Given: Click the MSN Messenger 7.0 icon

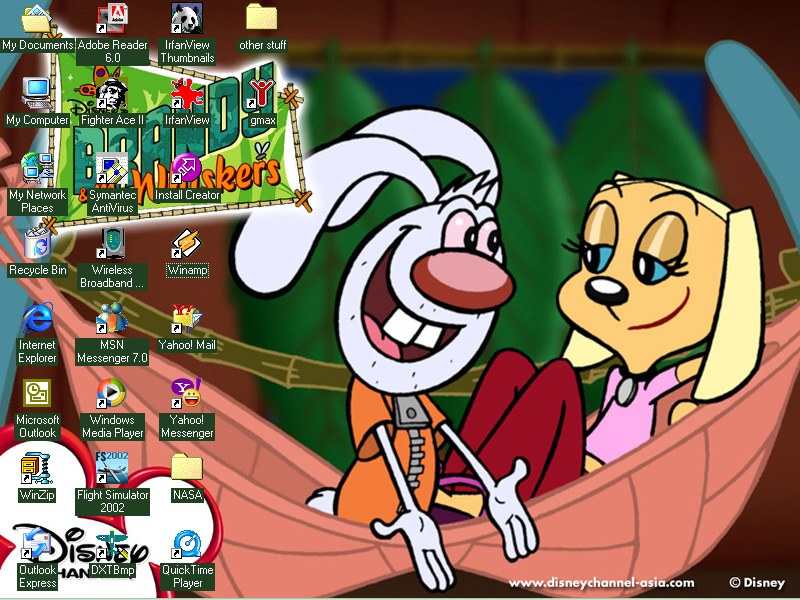Looking at the screenshot, I should tap(112, 319).
